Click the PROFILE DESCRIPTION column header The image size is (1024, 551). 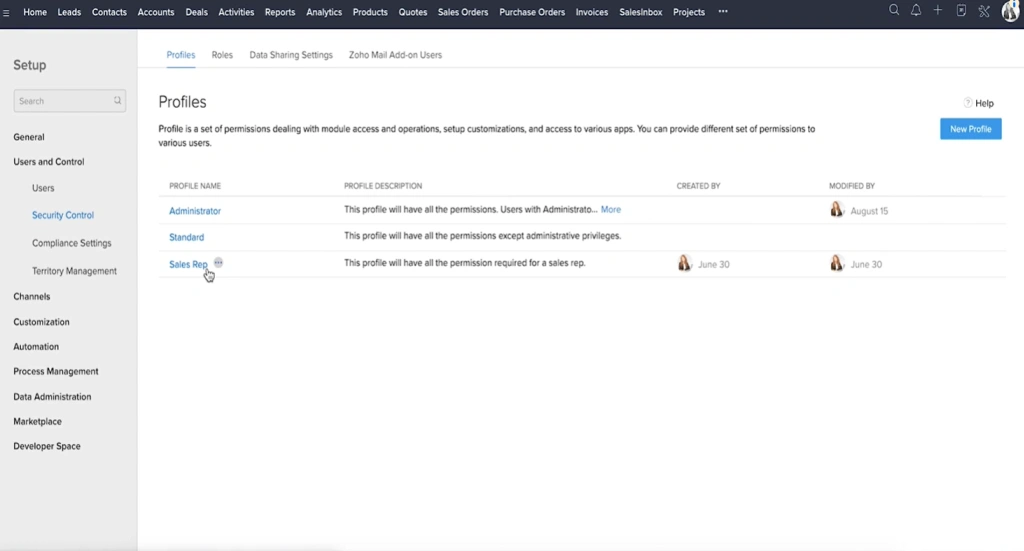tap(383, 186)
